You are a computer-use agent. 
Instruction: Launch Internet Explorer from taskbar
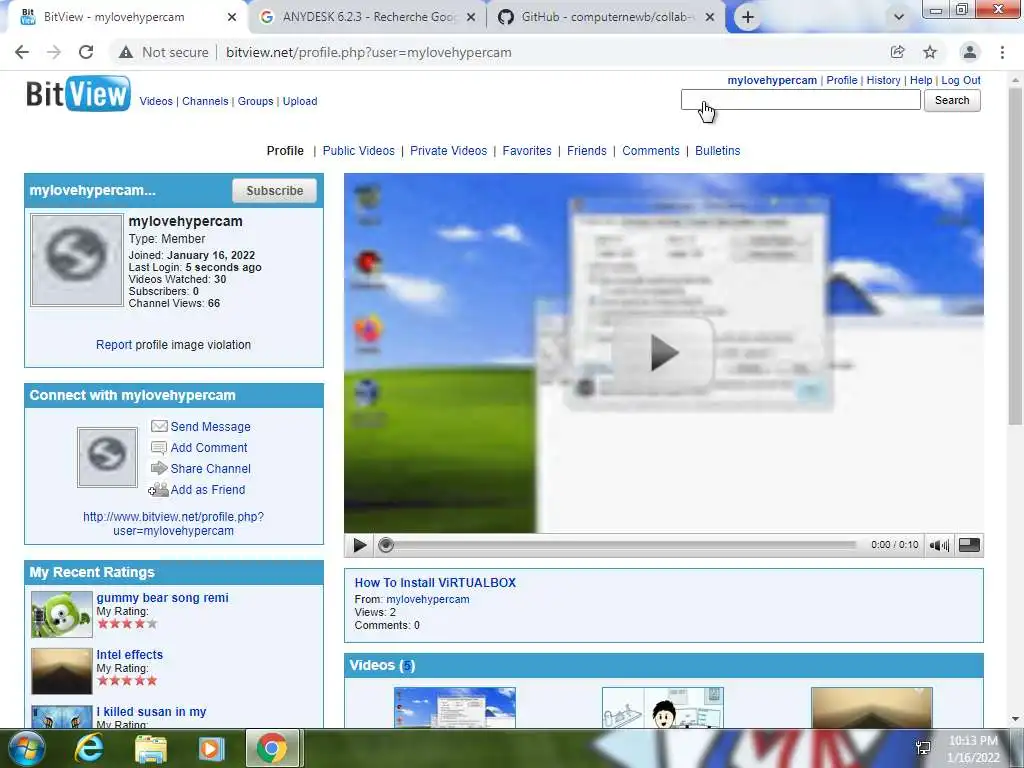click(88, 748)
